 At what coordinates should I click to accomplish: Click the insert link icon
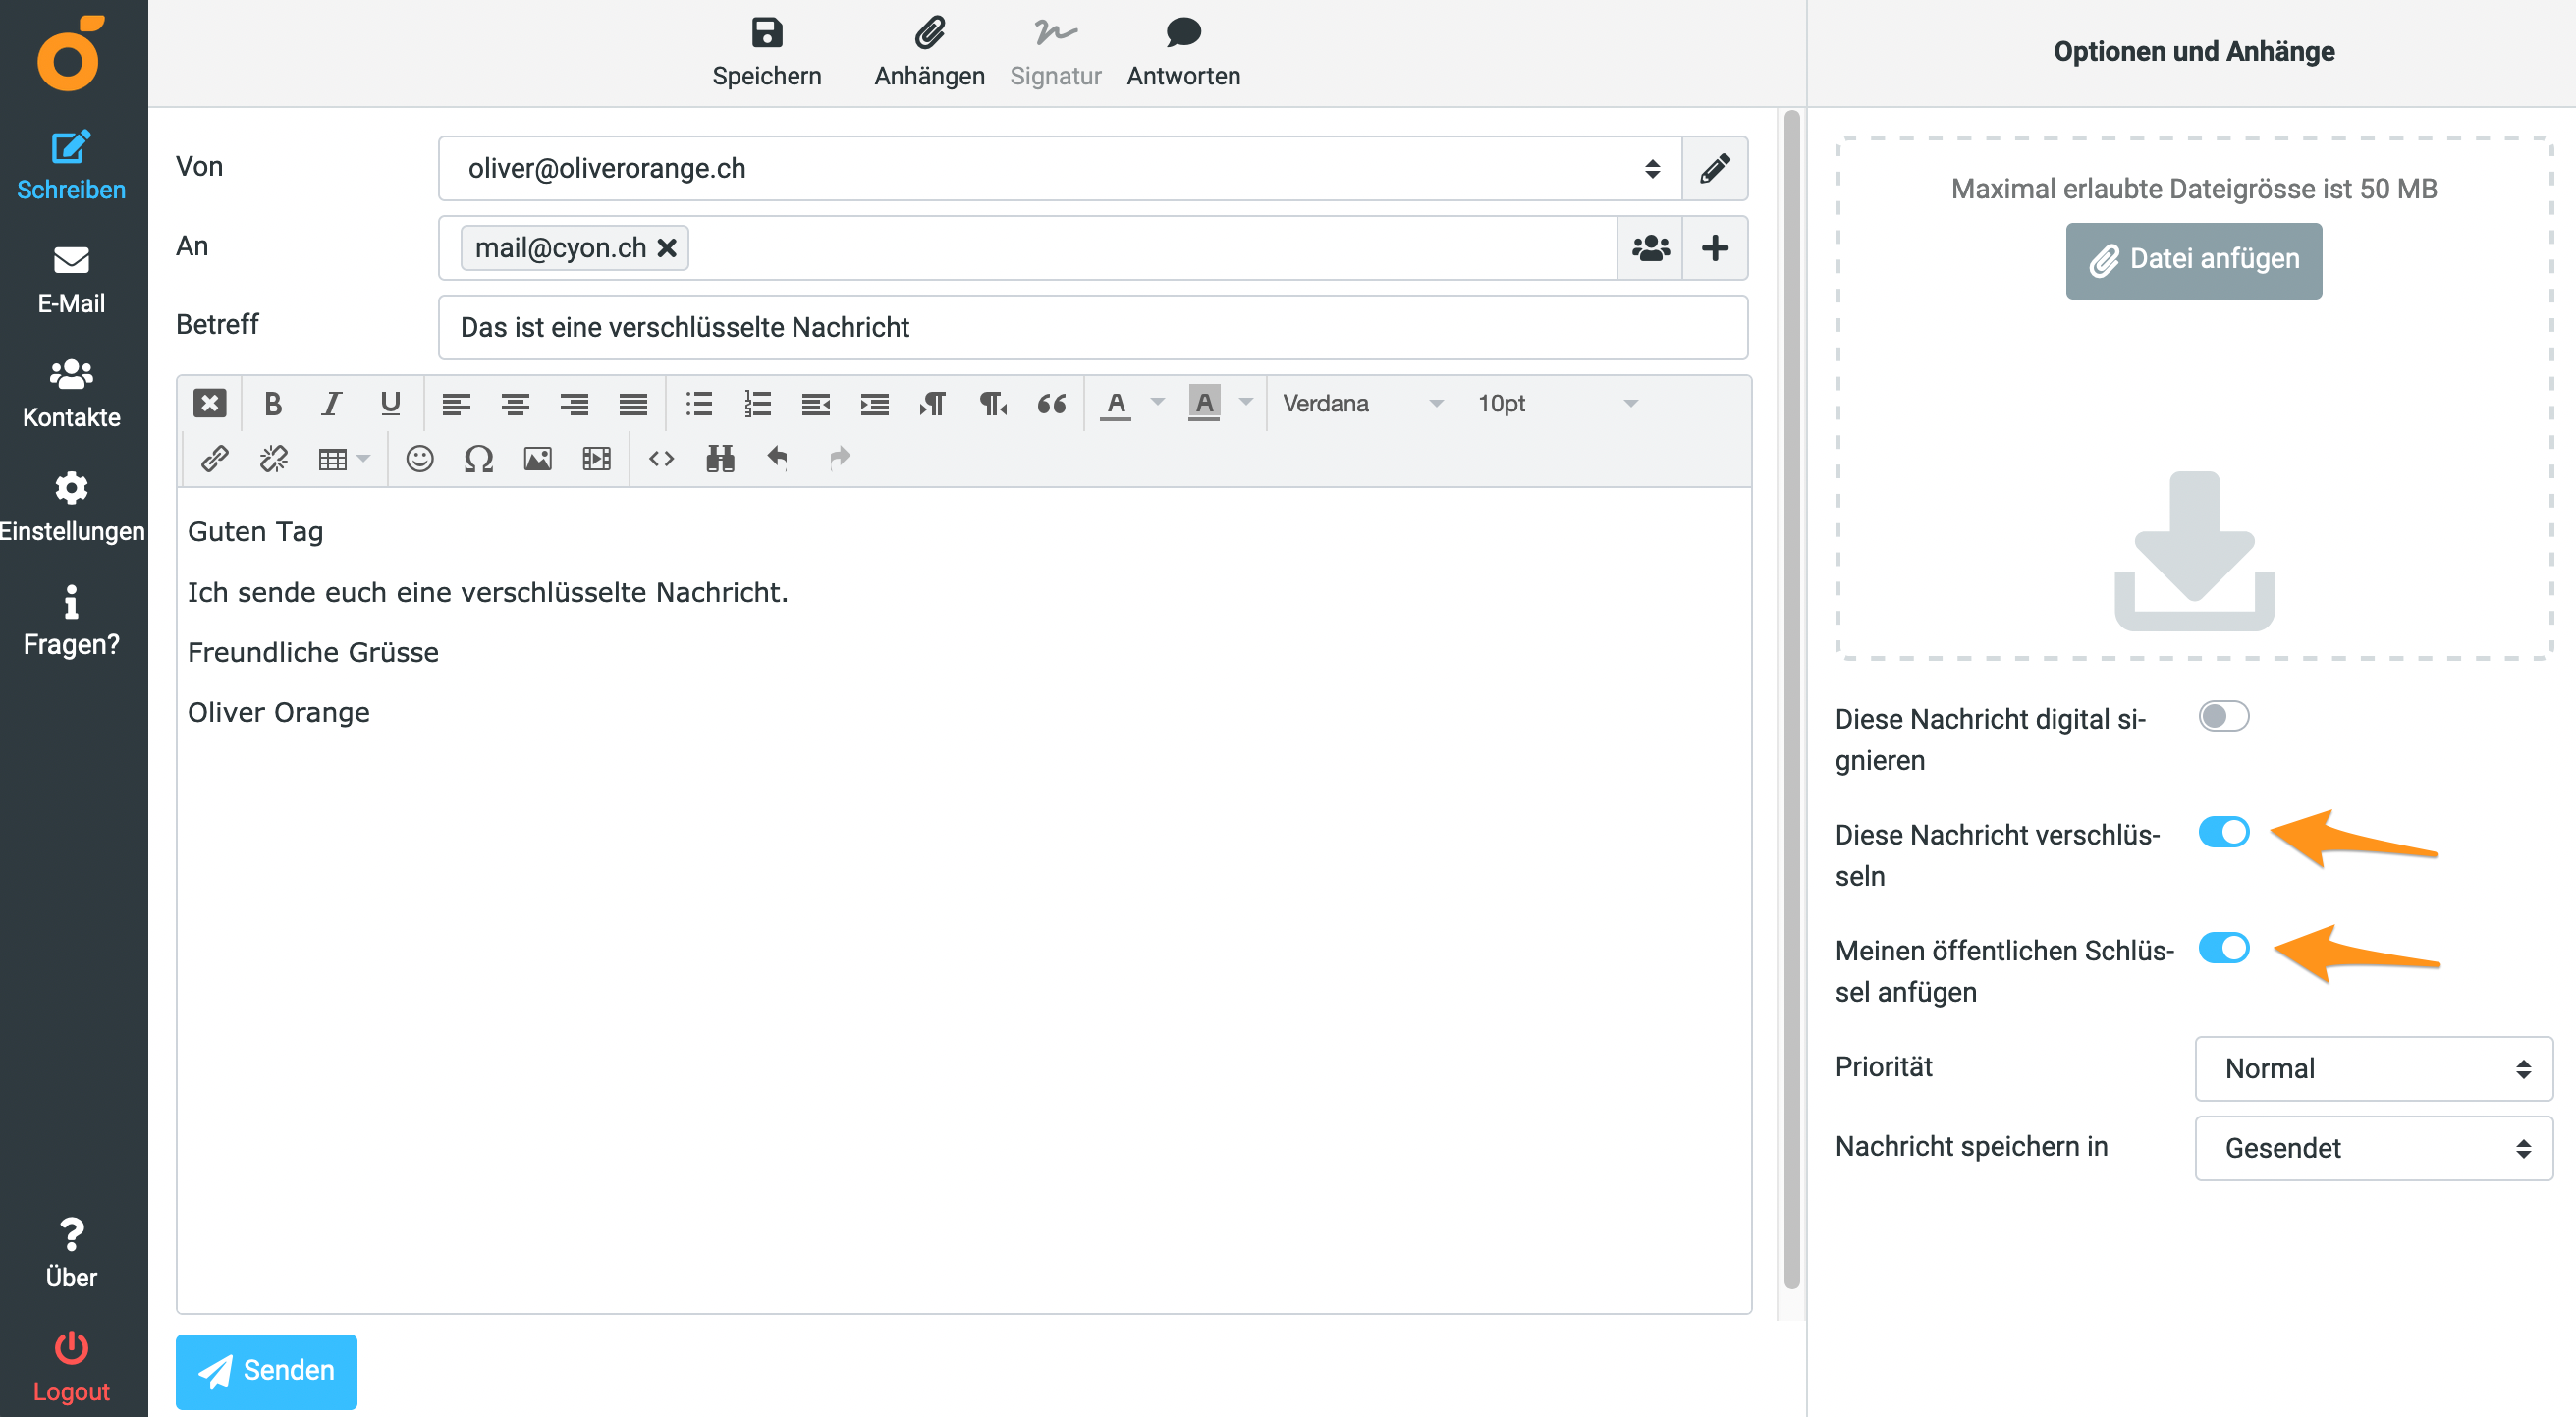pos(215,458)
